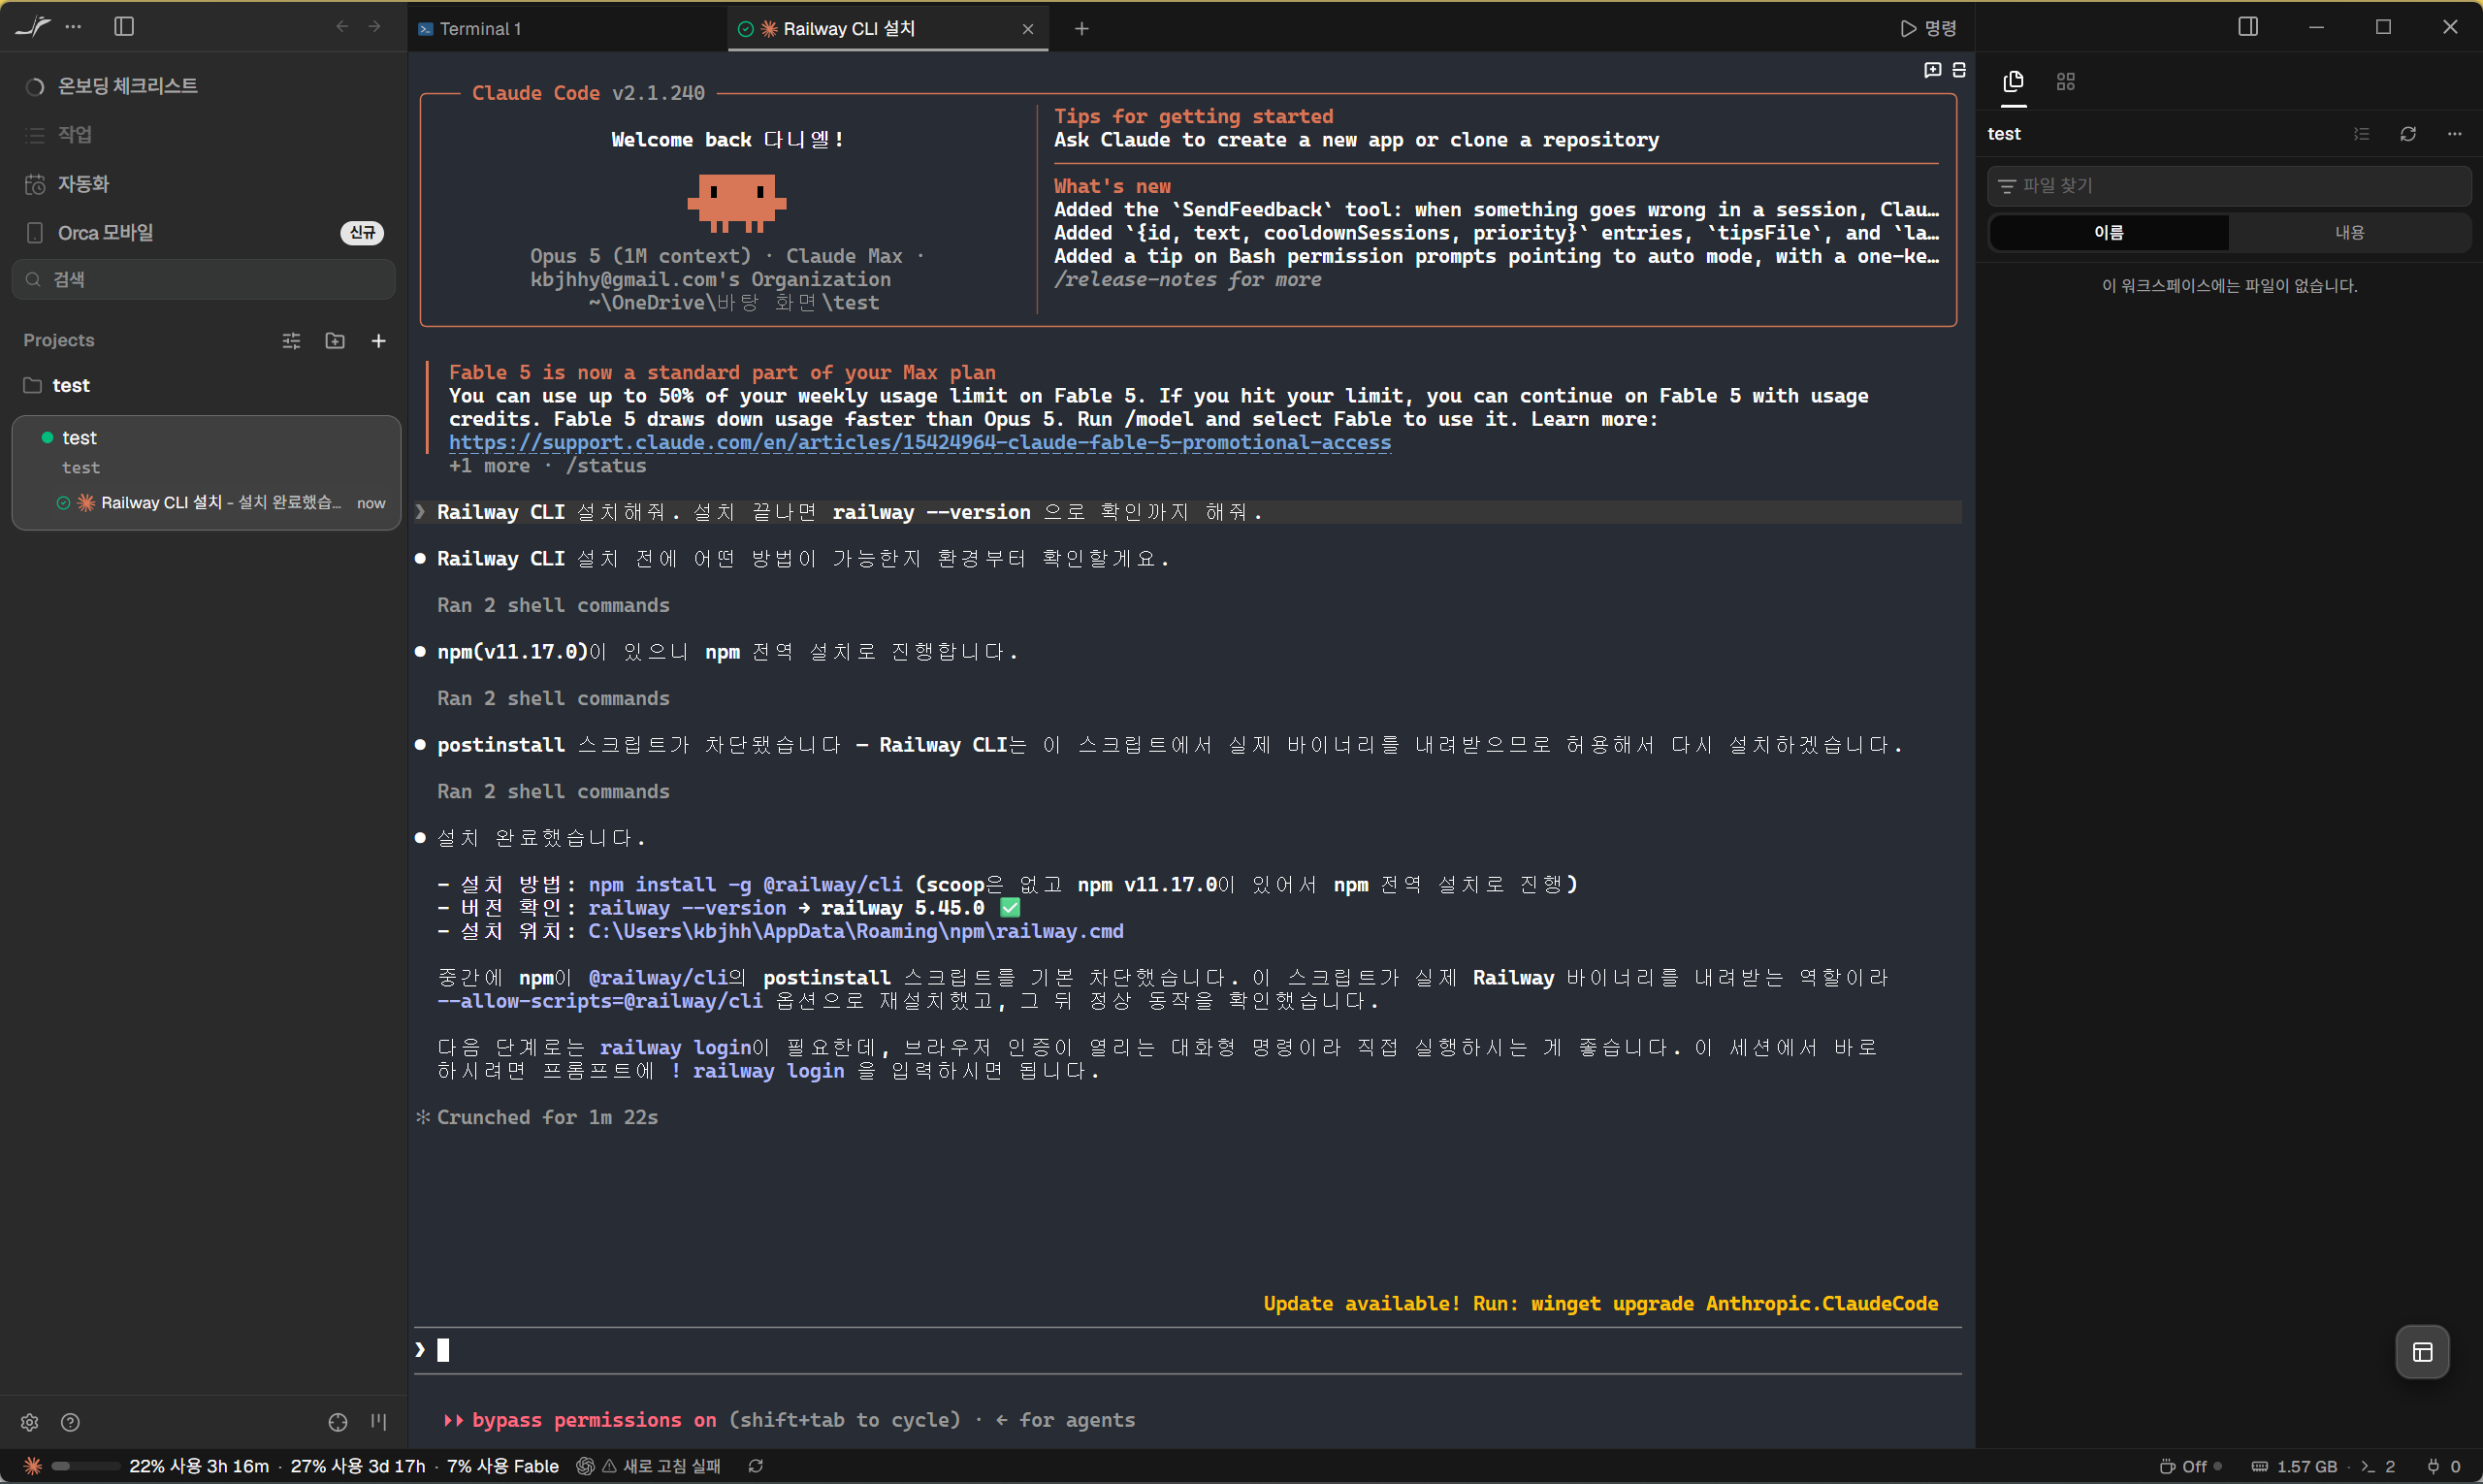Add a new tab with the plus button
The image size is (2483, 1484).
tap(1082, 29)
